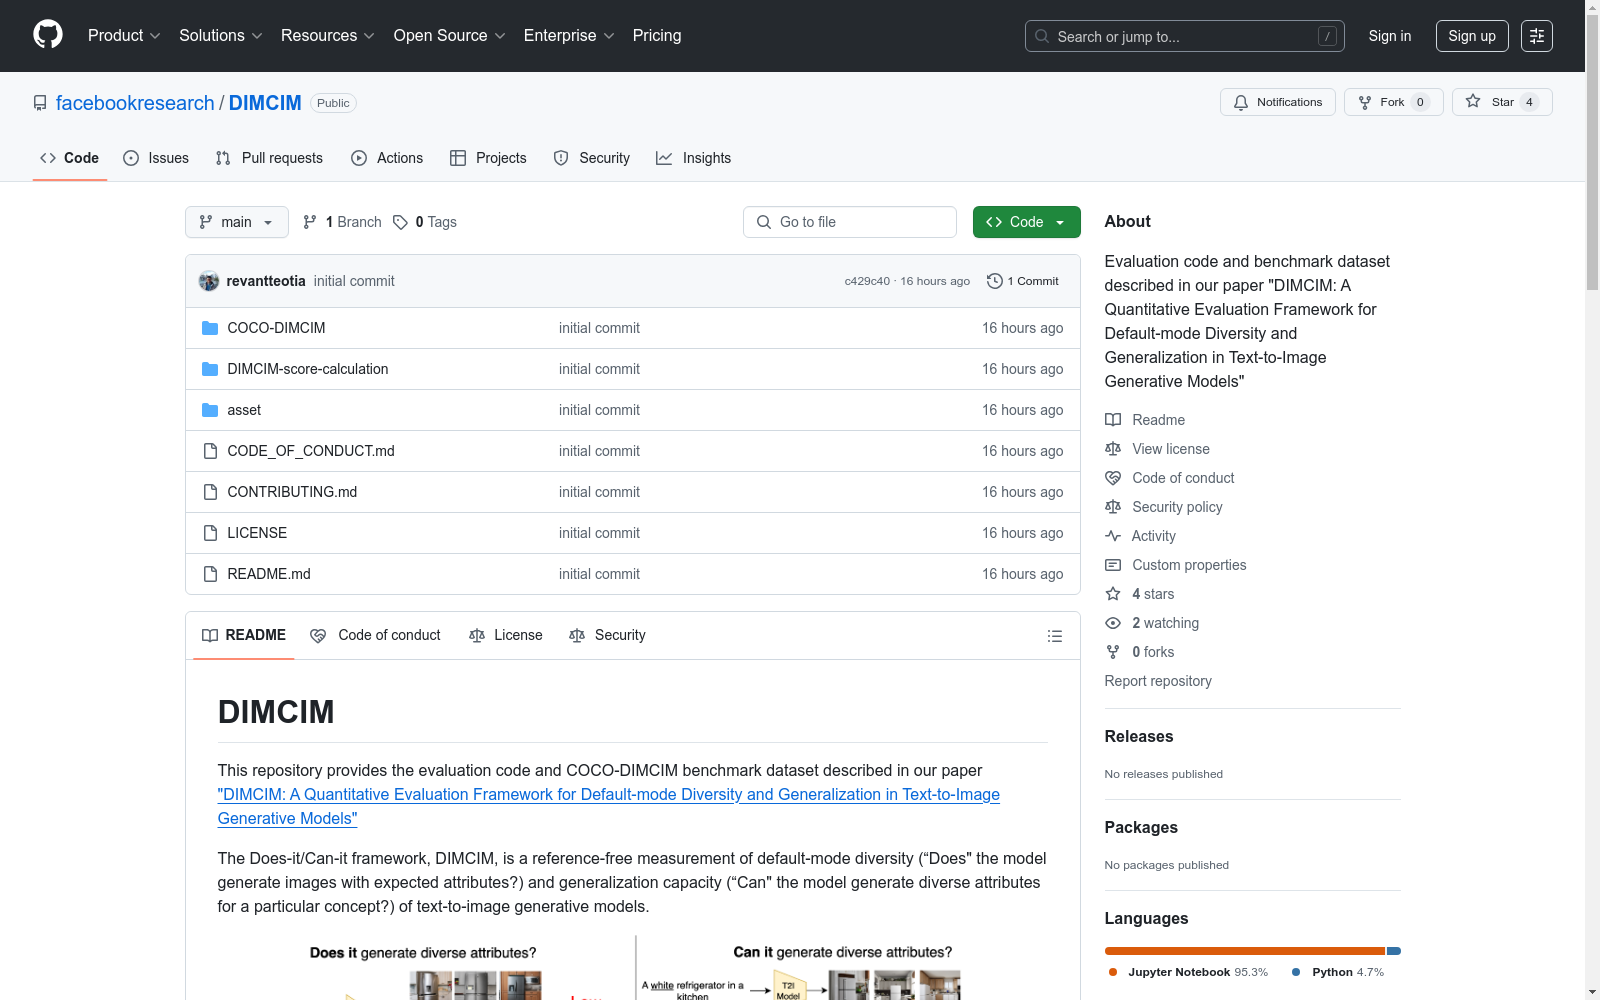Screen dimensions: 1600x1000
Task: Click the search or jump to field
Action: click(1185, 36)
